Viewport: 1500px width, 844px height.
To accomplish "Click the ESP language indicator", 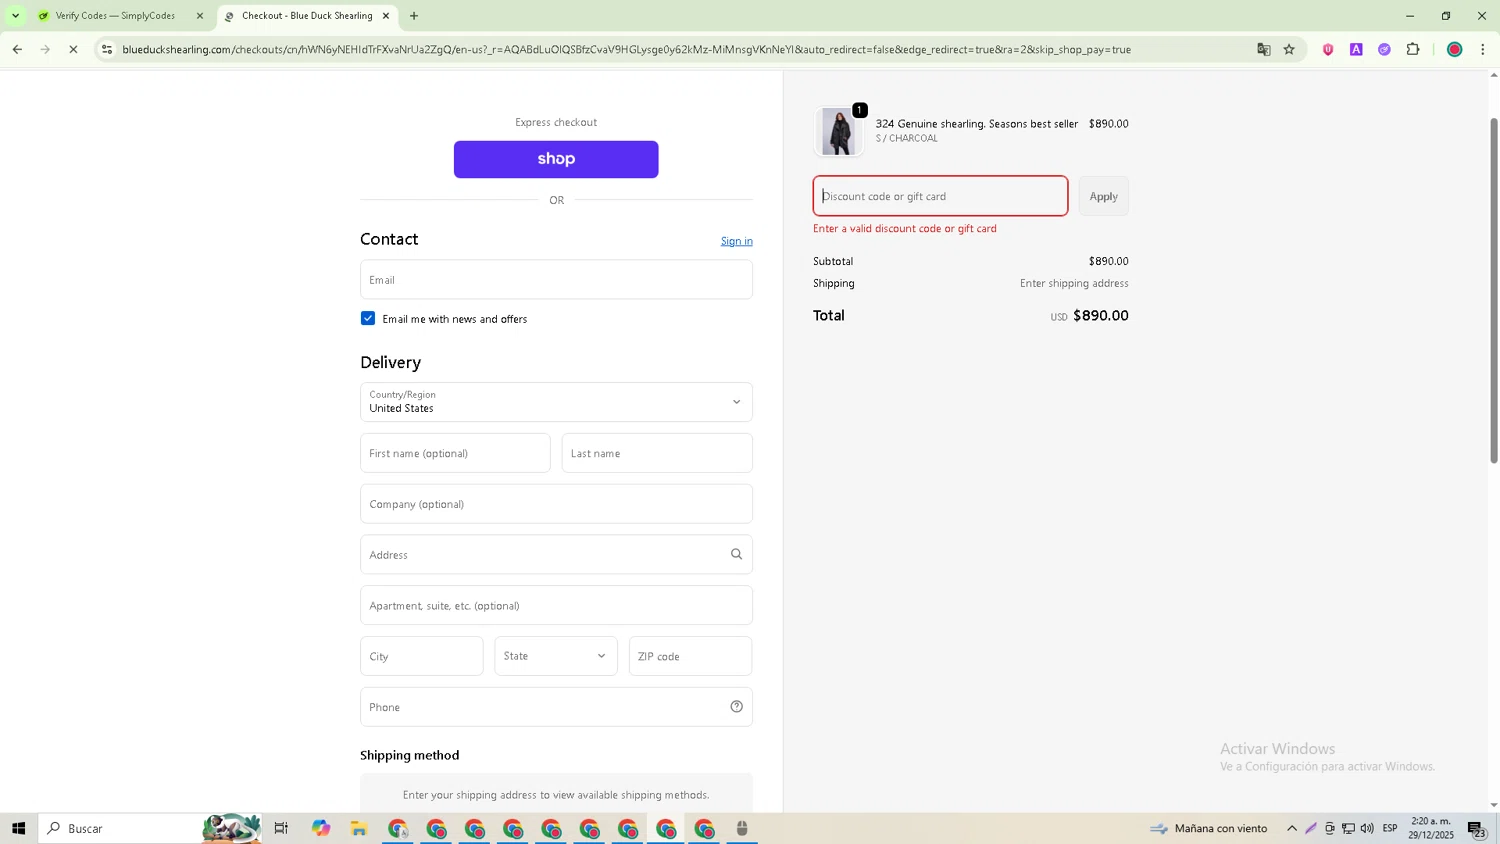I will (x=1390, y=828).
